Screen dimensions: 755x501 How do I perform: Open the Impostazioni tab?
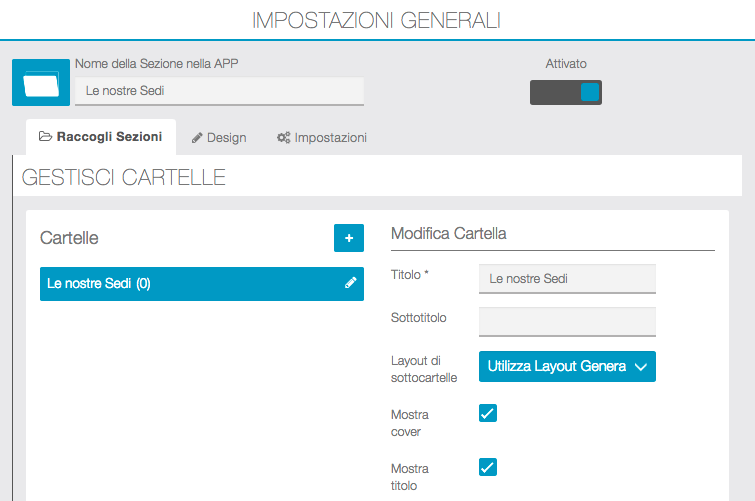pyautogui.click(x=322, y=137)
